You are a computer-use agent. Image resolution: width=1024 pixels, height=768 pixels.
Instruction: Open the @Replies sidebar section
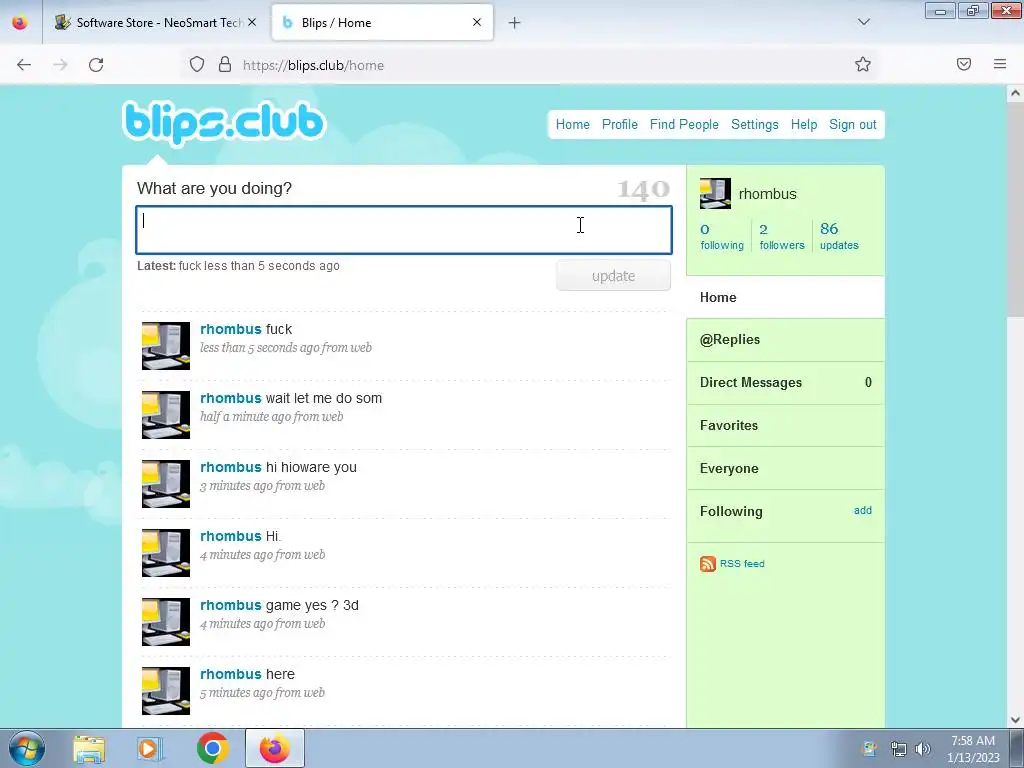click(x=786, y=340)
